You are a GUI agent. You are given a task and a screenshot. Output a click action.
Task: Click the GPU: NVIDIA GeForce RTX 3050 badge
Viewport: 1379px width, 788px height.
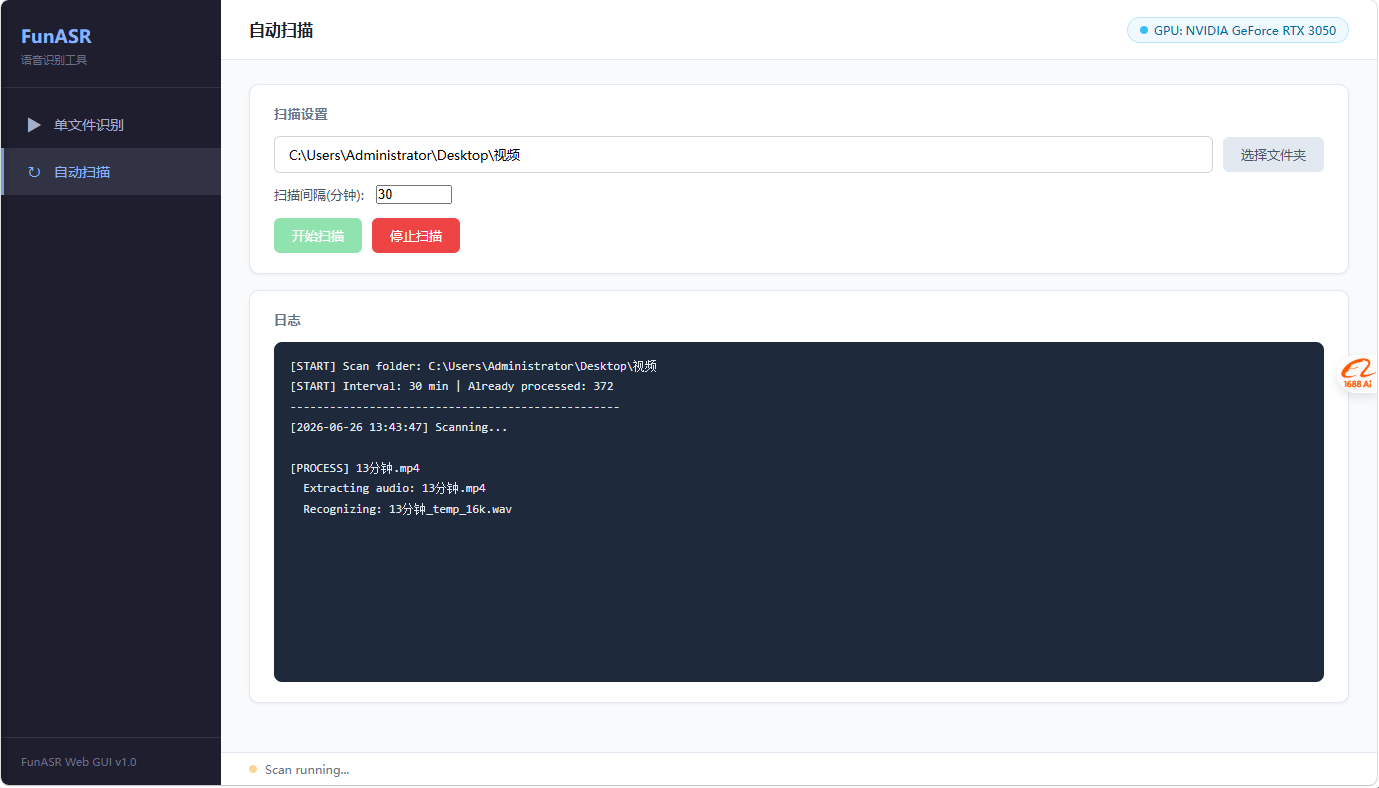click(1238, 30)
